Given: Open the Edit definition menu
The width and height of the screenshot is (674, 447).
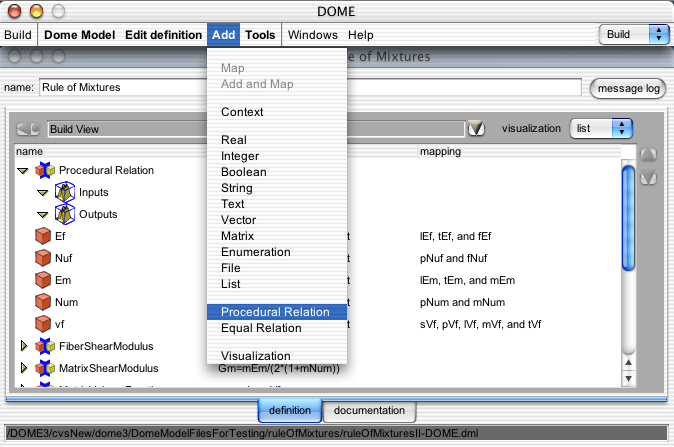Looking at the screenshot, I should pyautogui.click(x=163, y=35).
